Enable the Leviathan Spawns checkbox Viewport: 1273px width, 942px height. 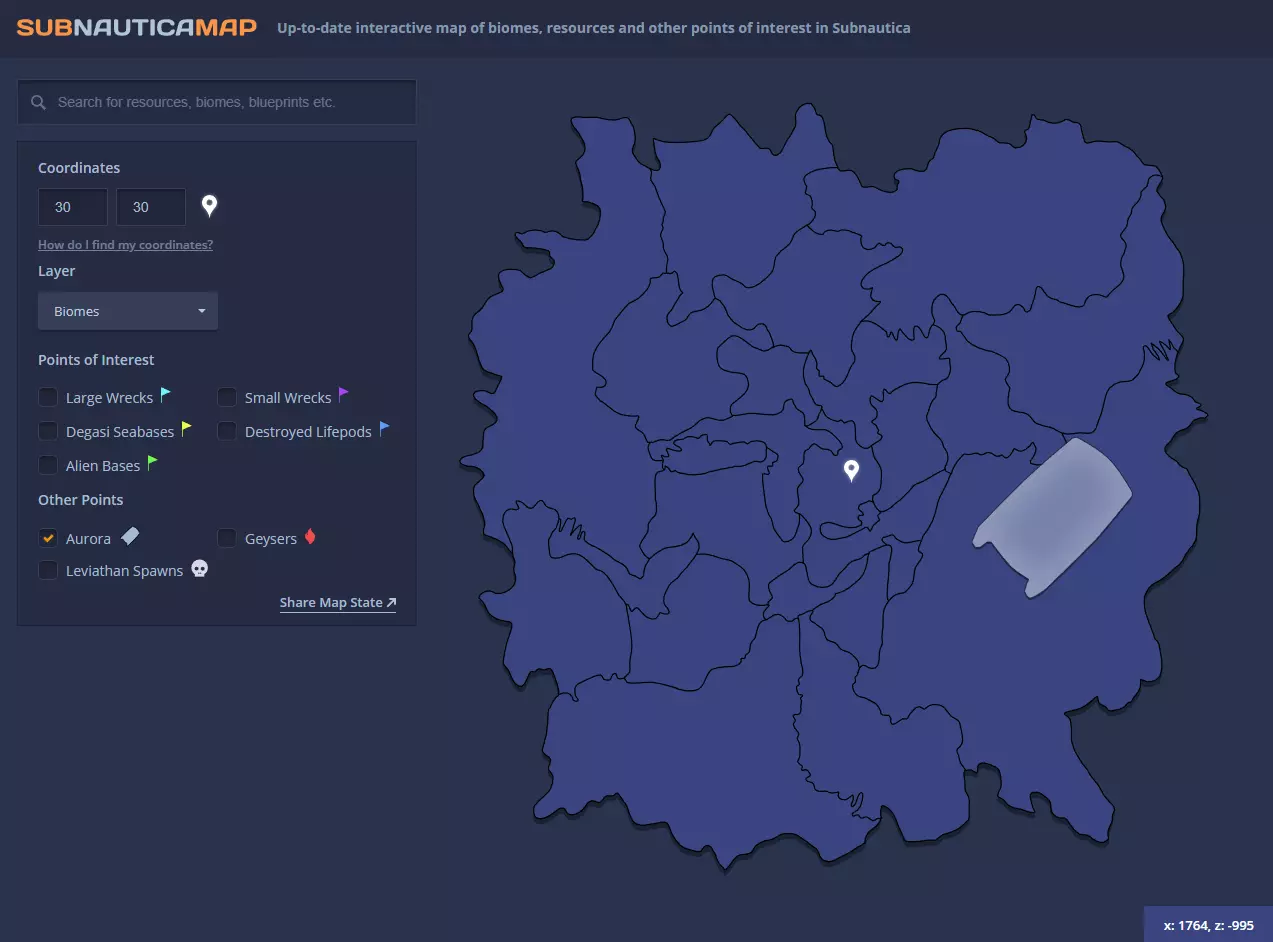pyautogui.click(x=48, y=571)
